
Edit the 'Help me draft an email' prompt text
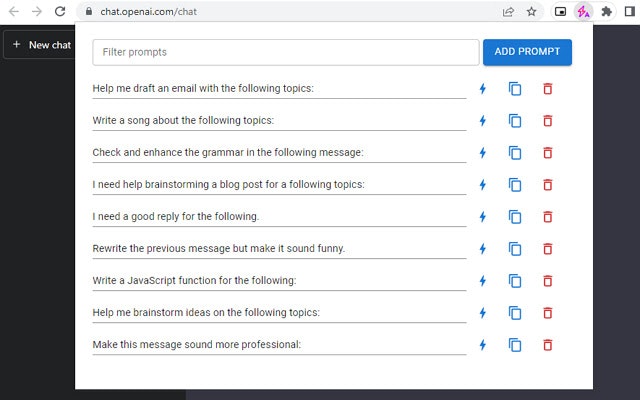[x=279, y=89]
